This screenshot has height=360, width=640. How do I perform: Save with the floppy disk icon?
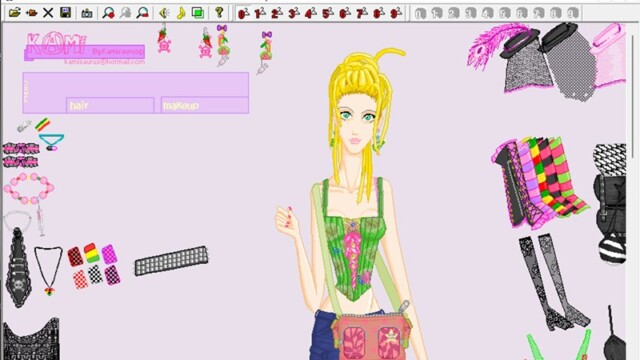(x=65, y=13)
